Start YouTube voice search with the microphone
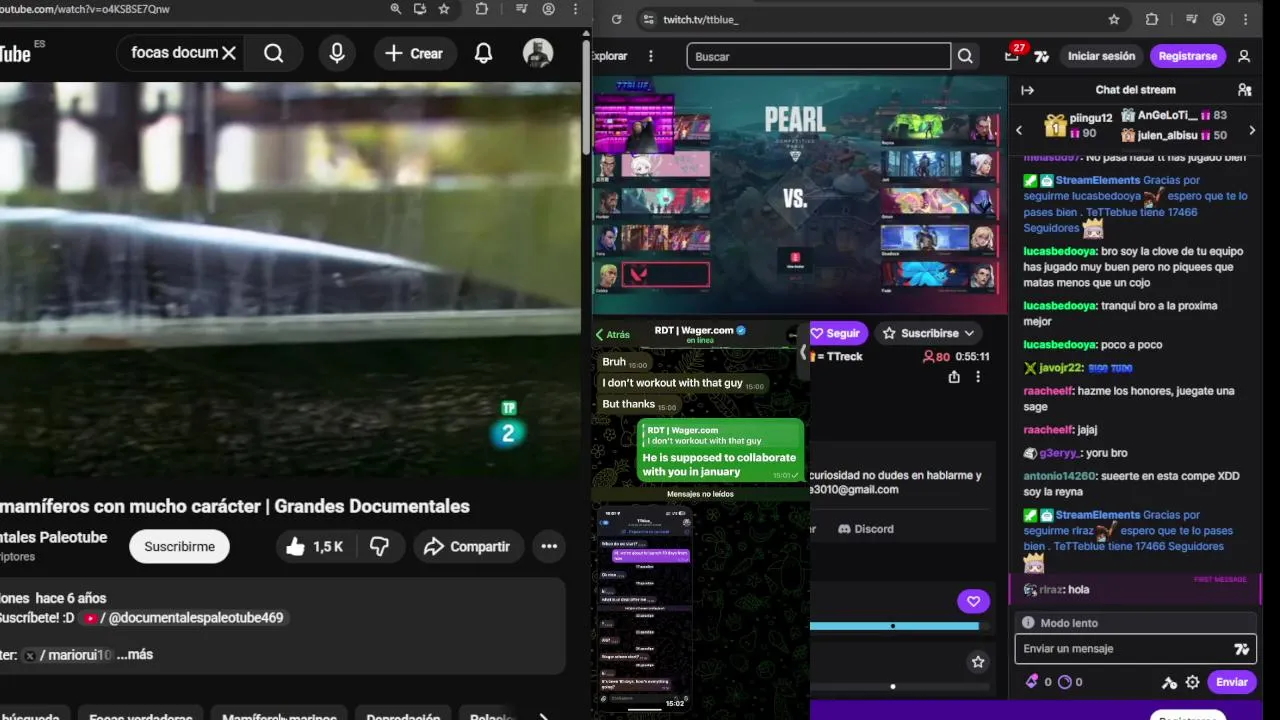Image resolution: width=1280 pixels, height=720 pixels. (337, 53)
